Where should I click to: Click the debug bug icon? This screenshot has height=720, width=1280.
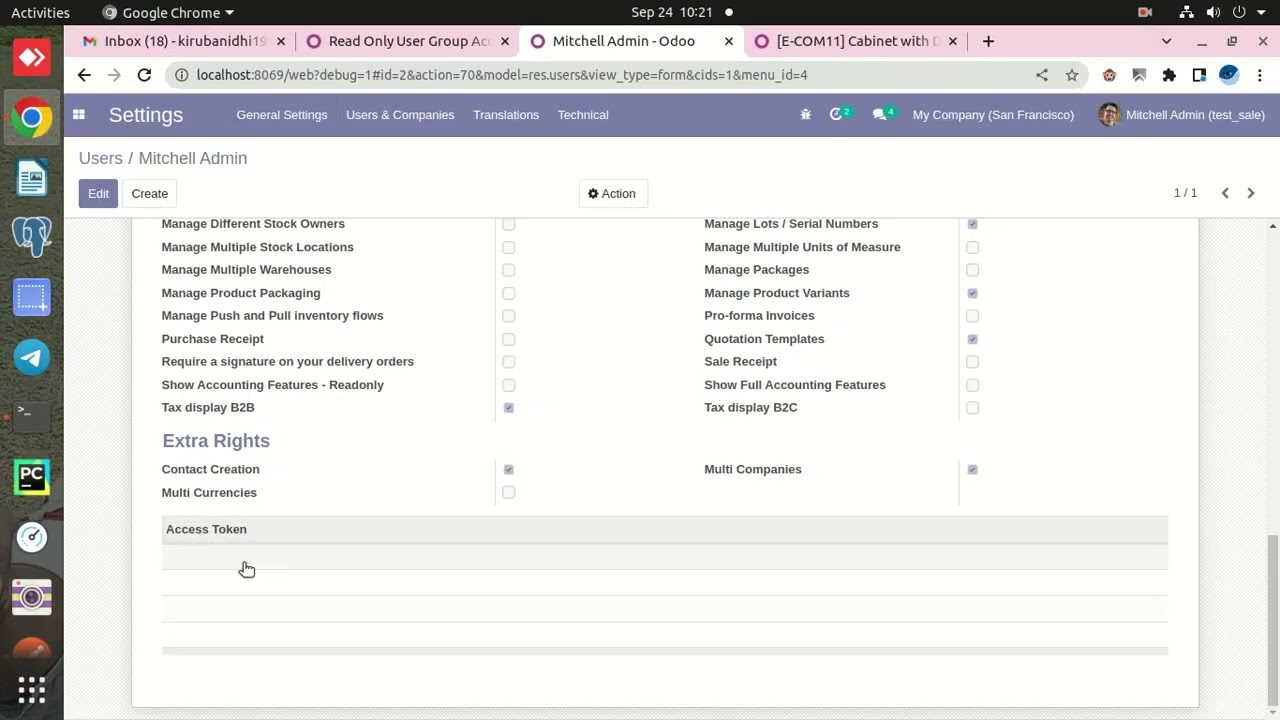coord(806,115)
